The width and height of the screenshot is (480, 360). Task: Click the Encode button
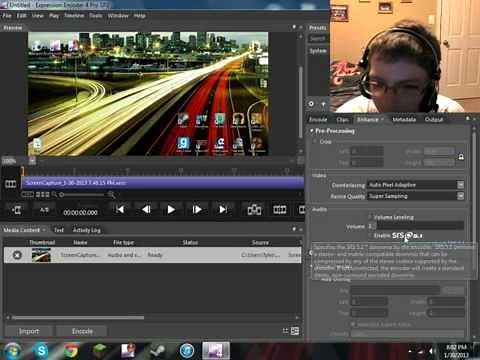(x=82, y=331)
